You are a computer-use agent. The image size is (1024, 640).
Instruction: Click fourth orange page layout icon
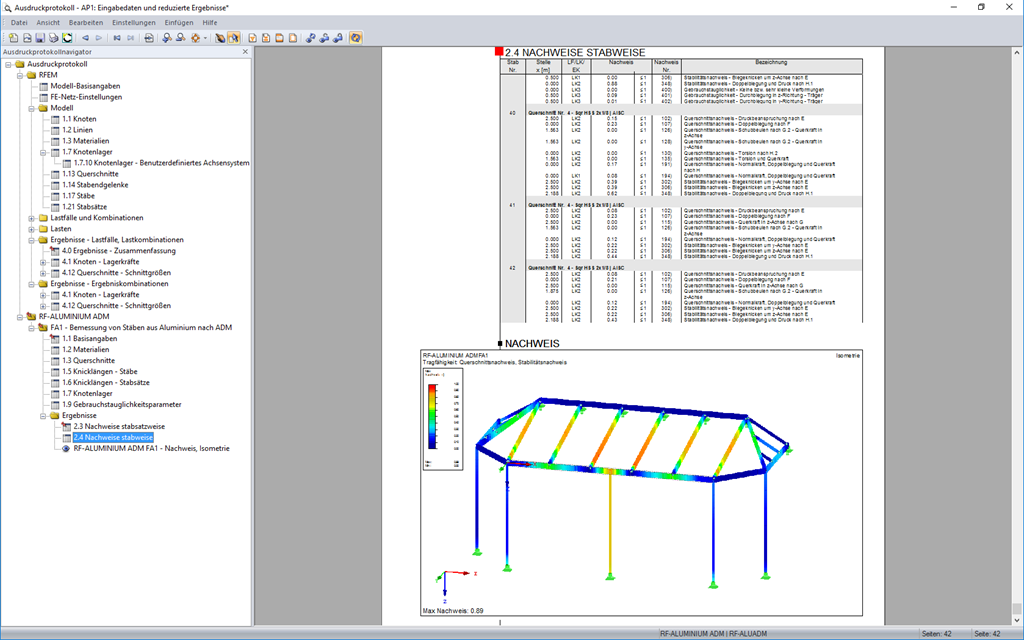[x=293, y=38]
